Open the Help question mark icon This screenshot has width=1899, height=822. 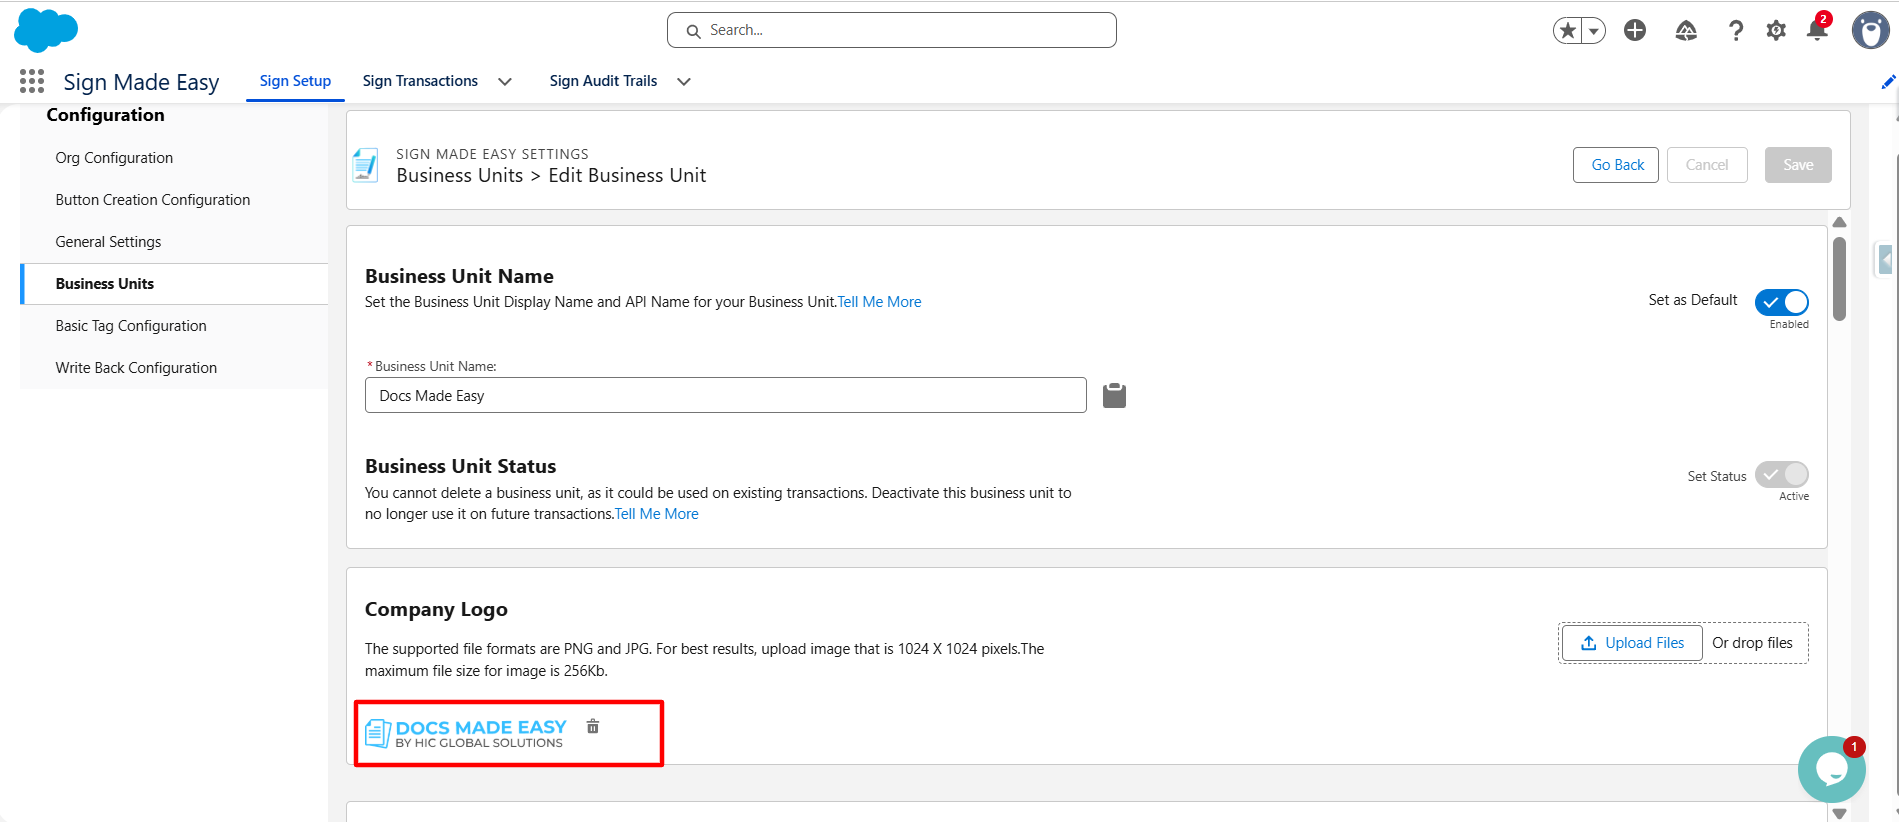1736,31
